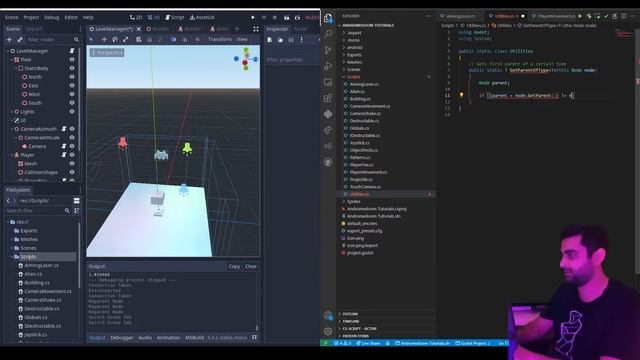Open the AssetLib workspace
The image size is (640, 360).
coord(202,17)
